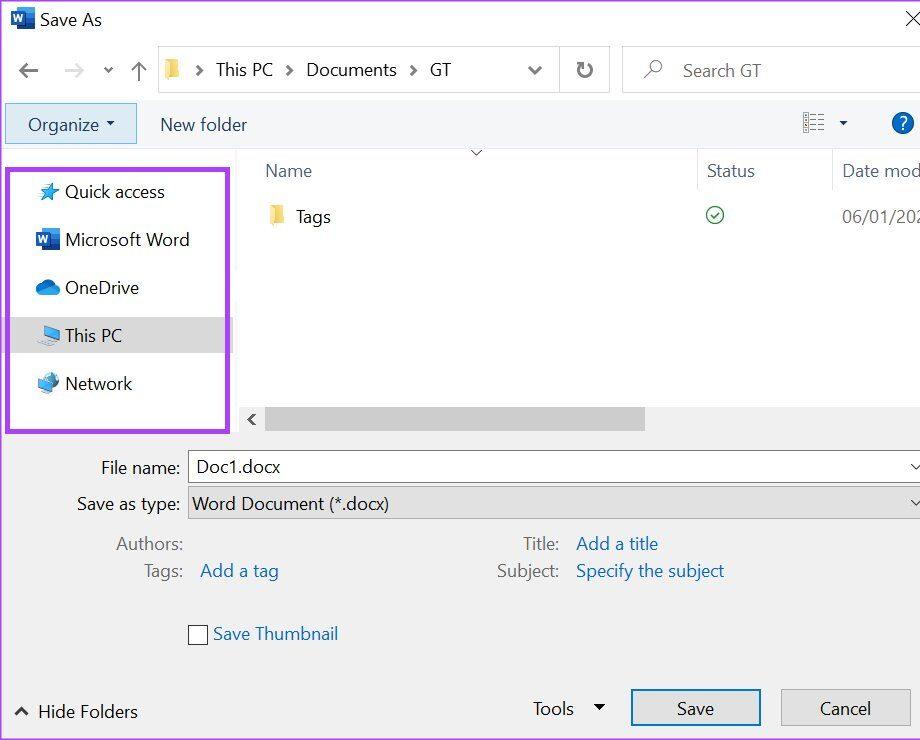Click the Save button
Viewport: 920px width, 740px height.
click(696, 708)
